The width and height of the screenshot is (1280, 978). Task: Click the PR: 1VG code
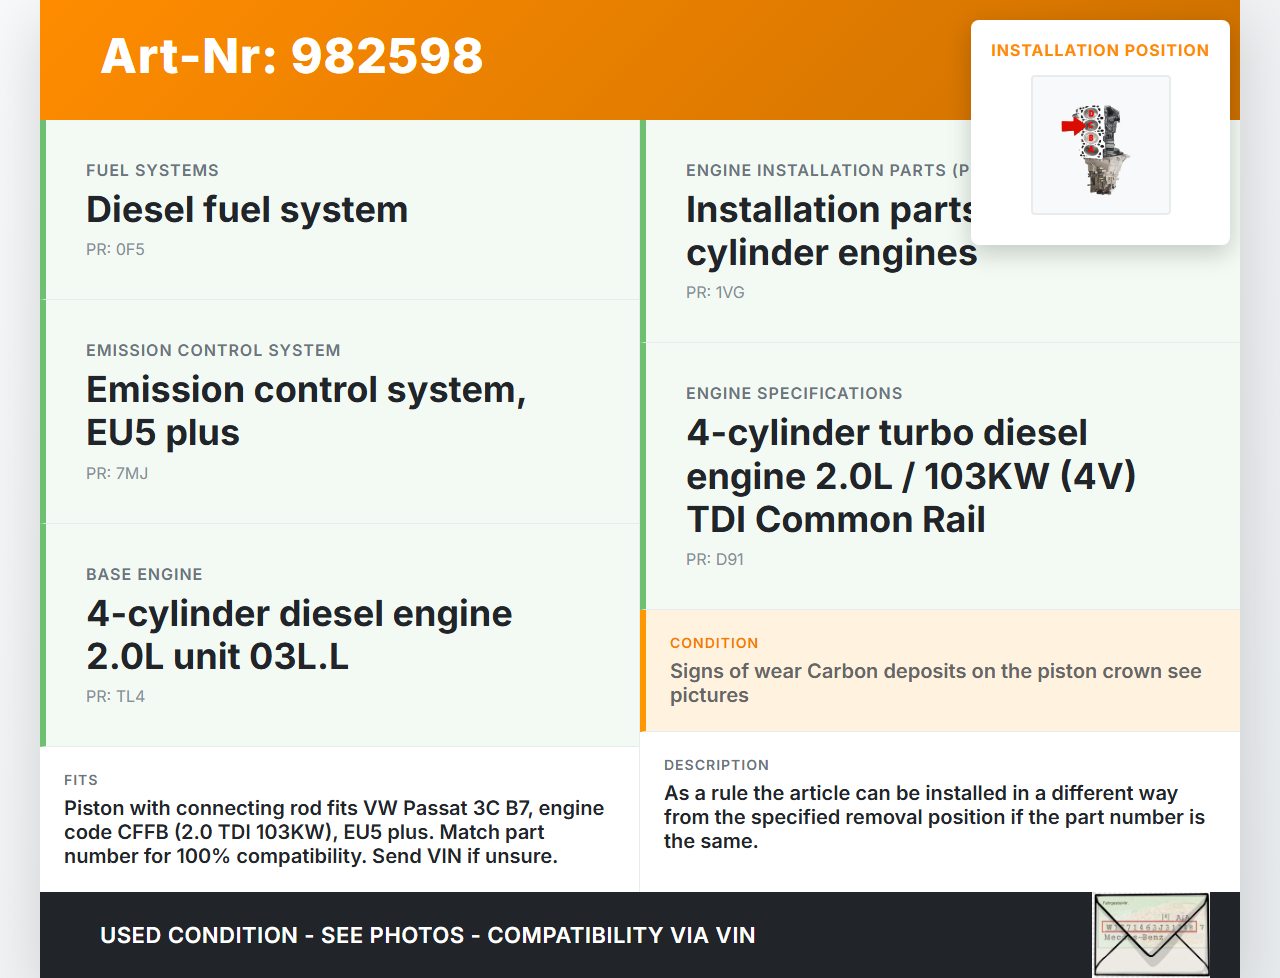[x=715, y=293]
